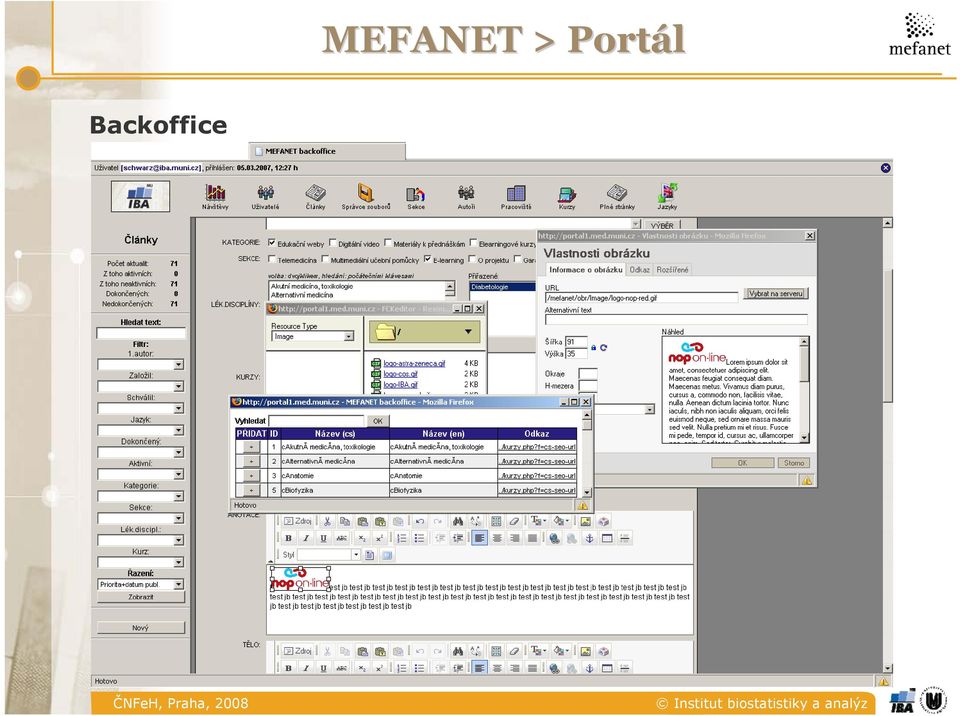Click the VÝBĚR button
Screen dimensions: 960x716
click(662, 225)
